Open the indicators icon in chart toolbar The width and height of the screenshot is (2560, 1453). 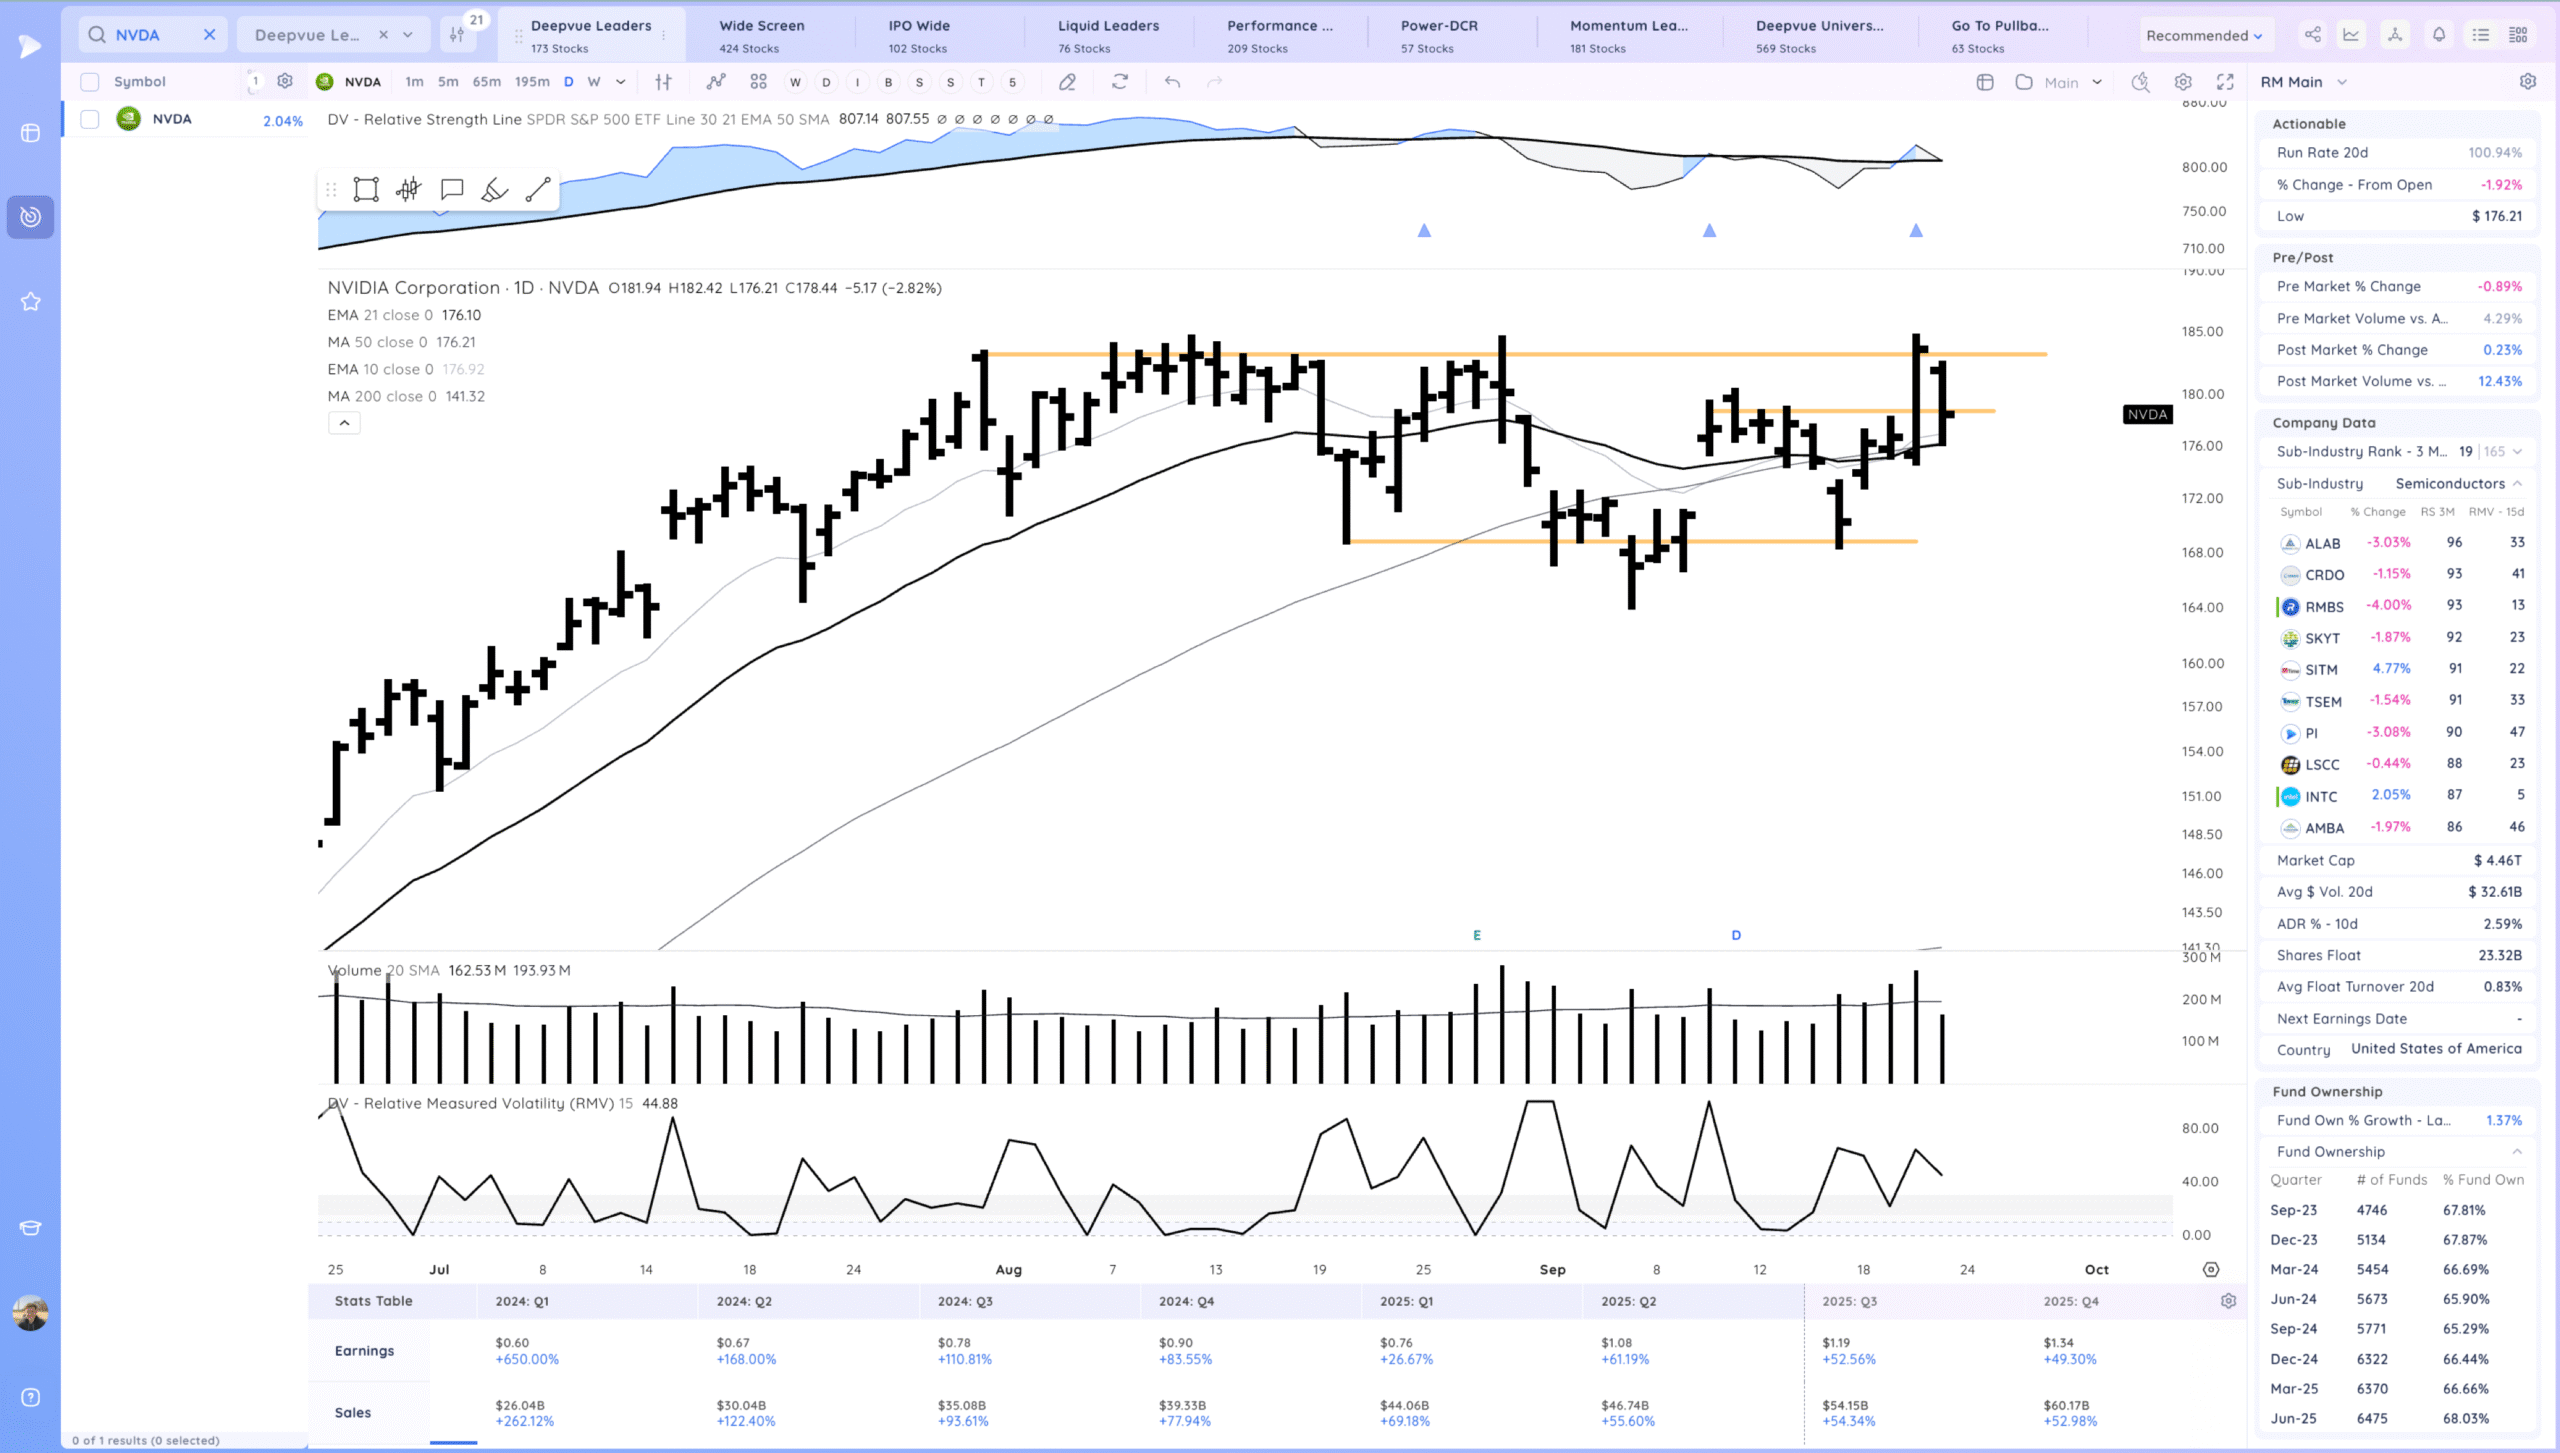716,82
